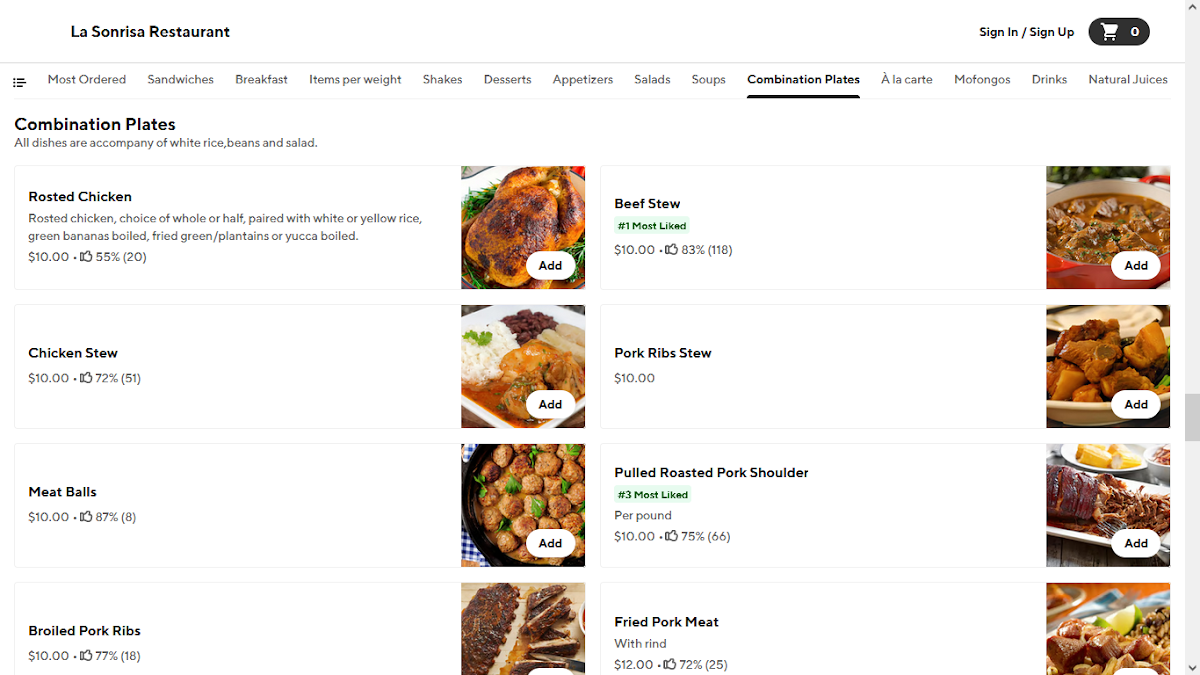Open the Chicken Stew dish photo
This screenshot has height=675, width=1200.
pos(523,367)
